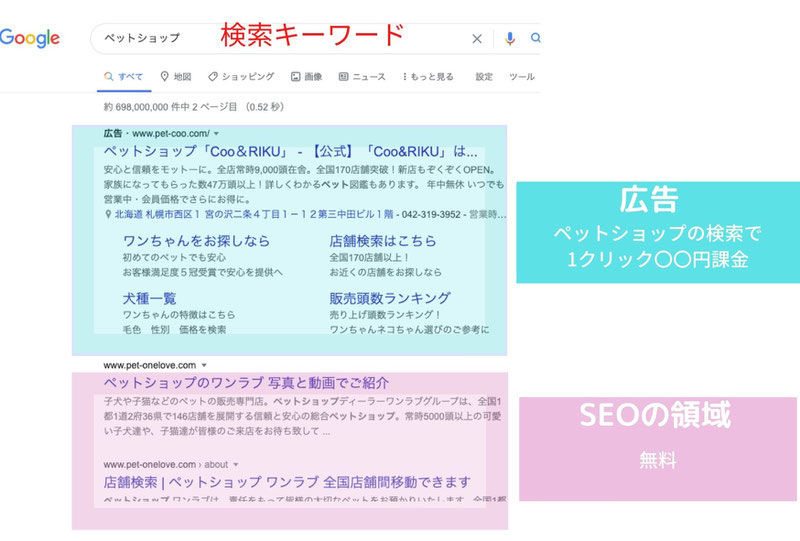Clear the search box with X icon
Screen dimensions: 800x541
pyautogui.click(x=477, y=39)
